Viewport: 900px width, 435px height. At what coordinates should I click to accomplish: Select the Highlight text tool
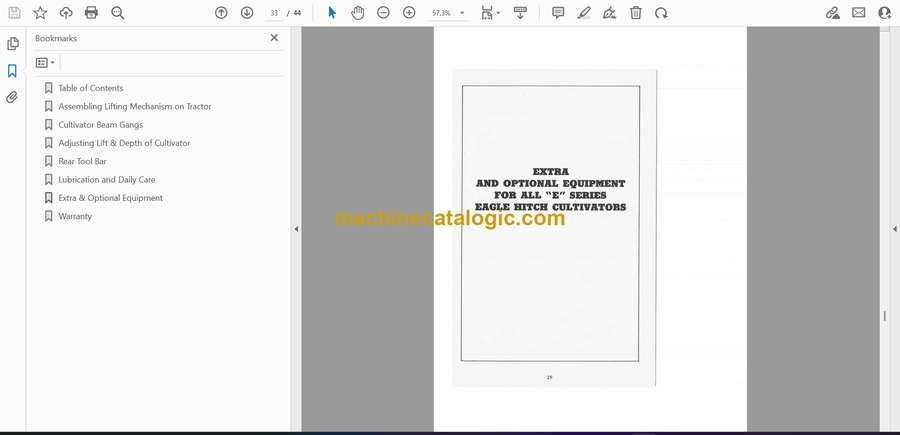[x=584, y=13]
